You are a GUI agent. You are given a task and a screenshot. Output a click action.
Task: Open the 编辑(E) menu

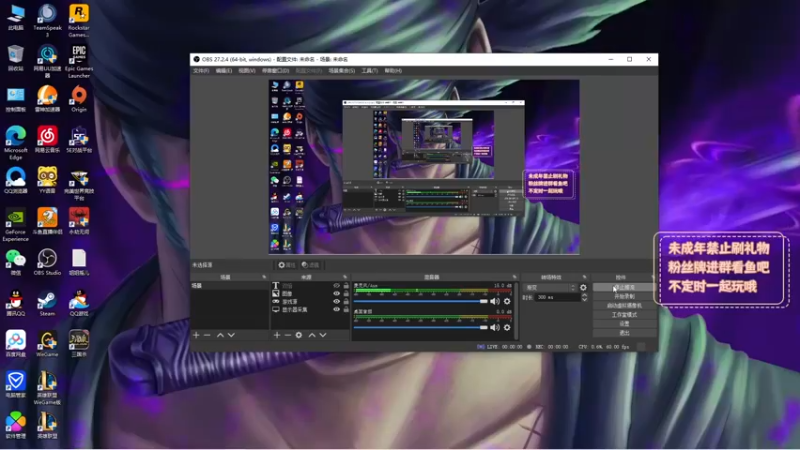223,70
